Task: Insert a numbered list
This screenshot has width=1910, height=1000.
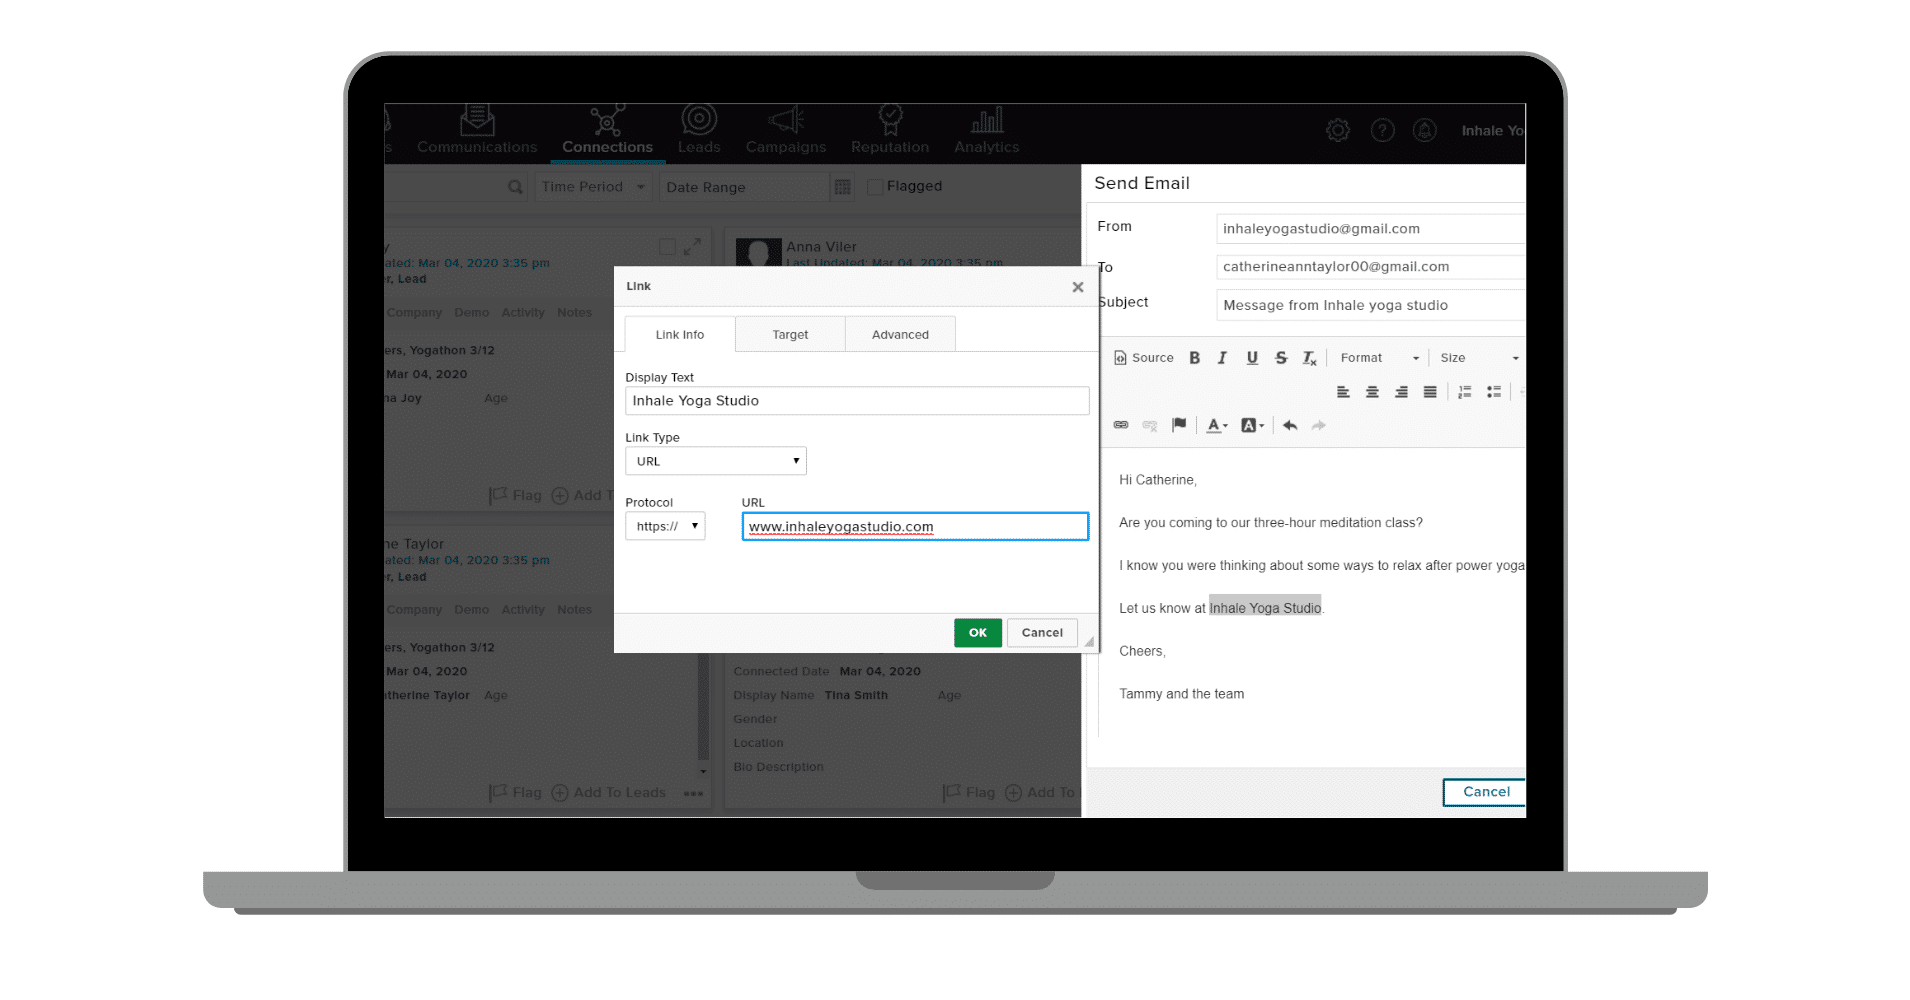Action: point(1464,392)
